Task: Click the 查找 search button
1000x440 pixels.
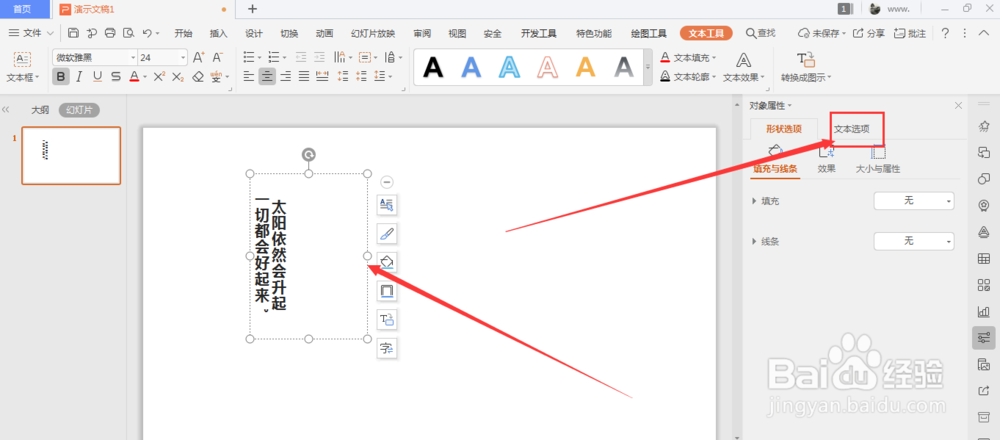Action: coord(761,33)
